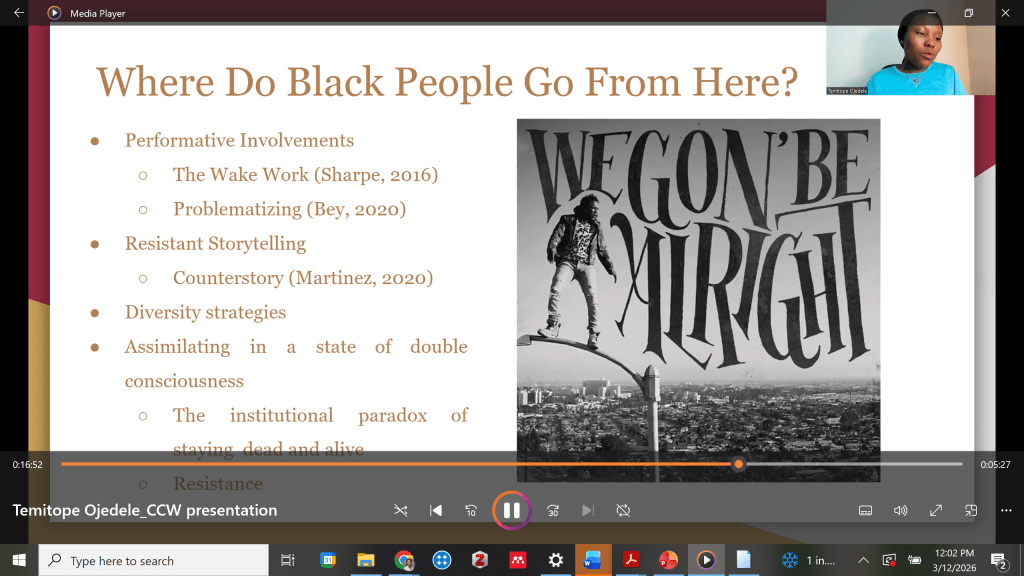Enter full screen mode
This screenshot has width=1024, height=576.
click(x=936, y=510)
